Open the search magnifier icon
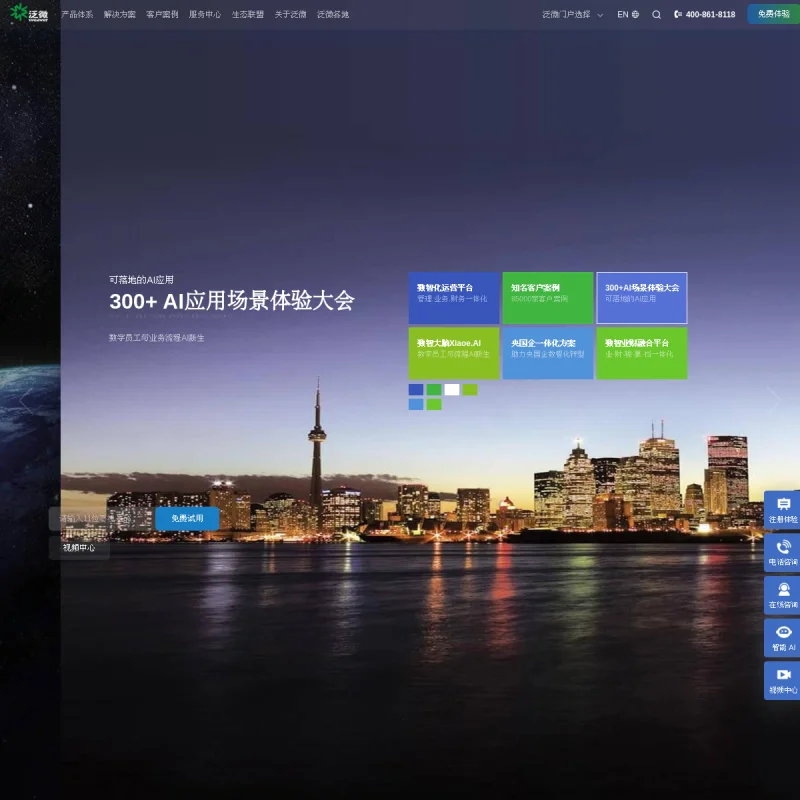Viewport: 800px width, 800px height. pyautogui.click(x=656, y=14)
